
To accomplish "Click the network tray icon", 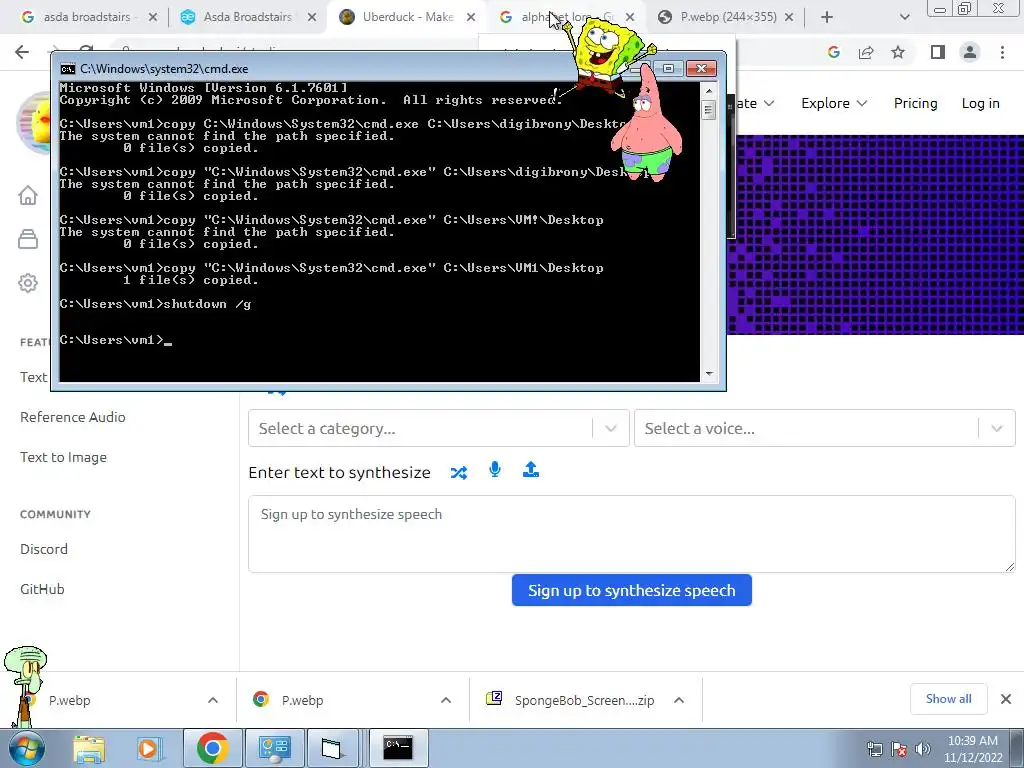I will (x=874, y=749).
